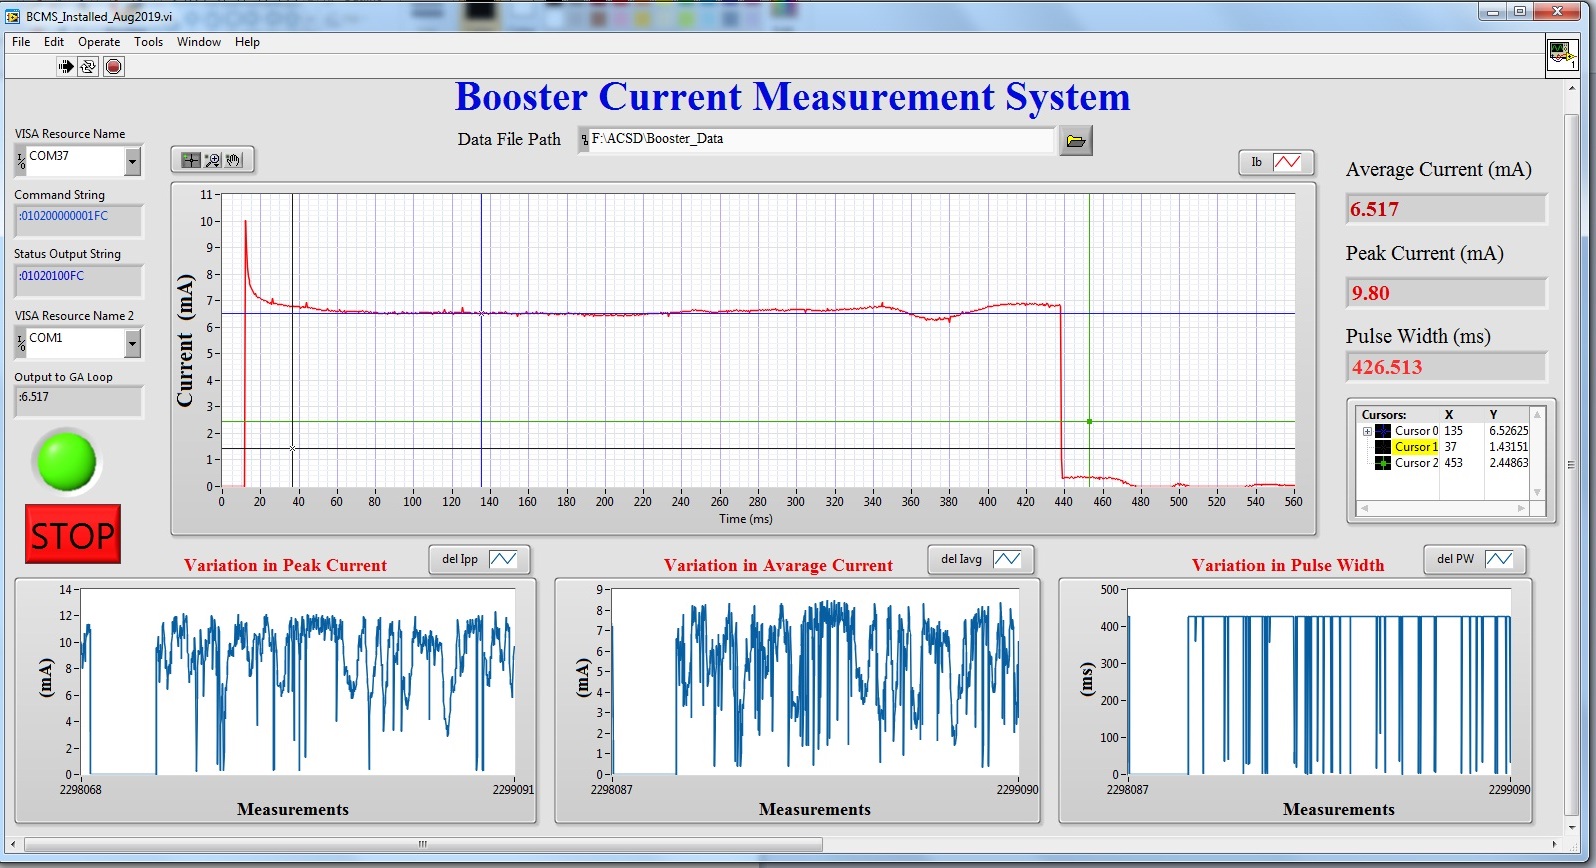Select the zoom tool in graph palette
This screenshot has height=868, width=1596.
pyautogui.click(x=212, y=160)
